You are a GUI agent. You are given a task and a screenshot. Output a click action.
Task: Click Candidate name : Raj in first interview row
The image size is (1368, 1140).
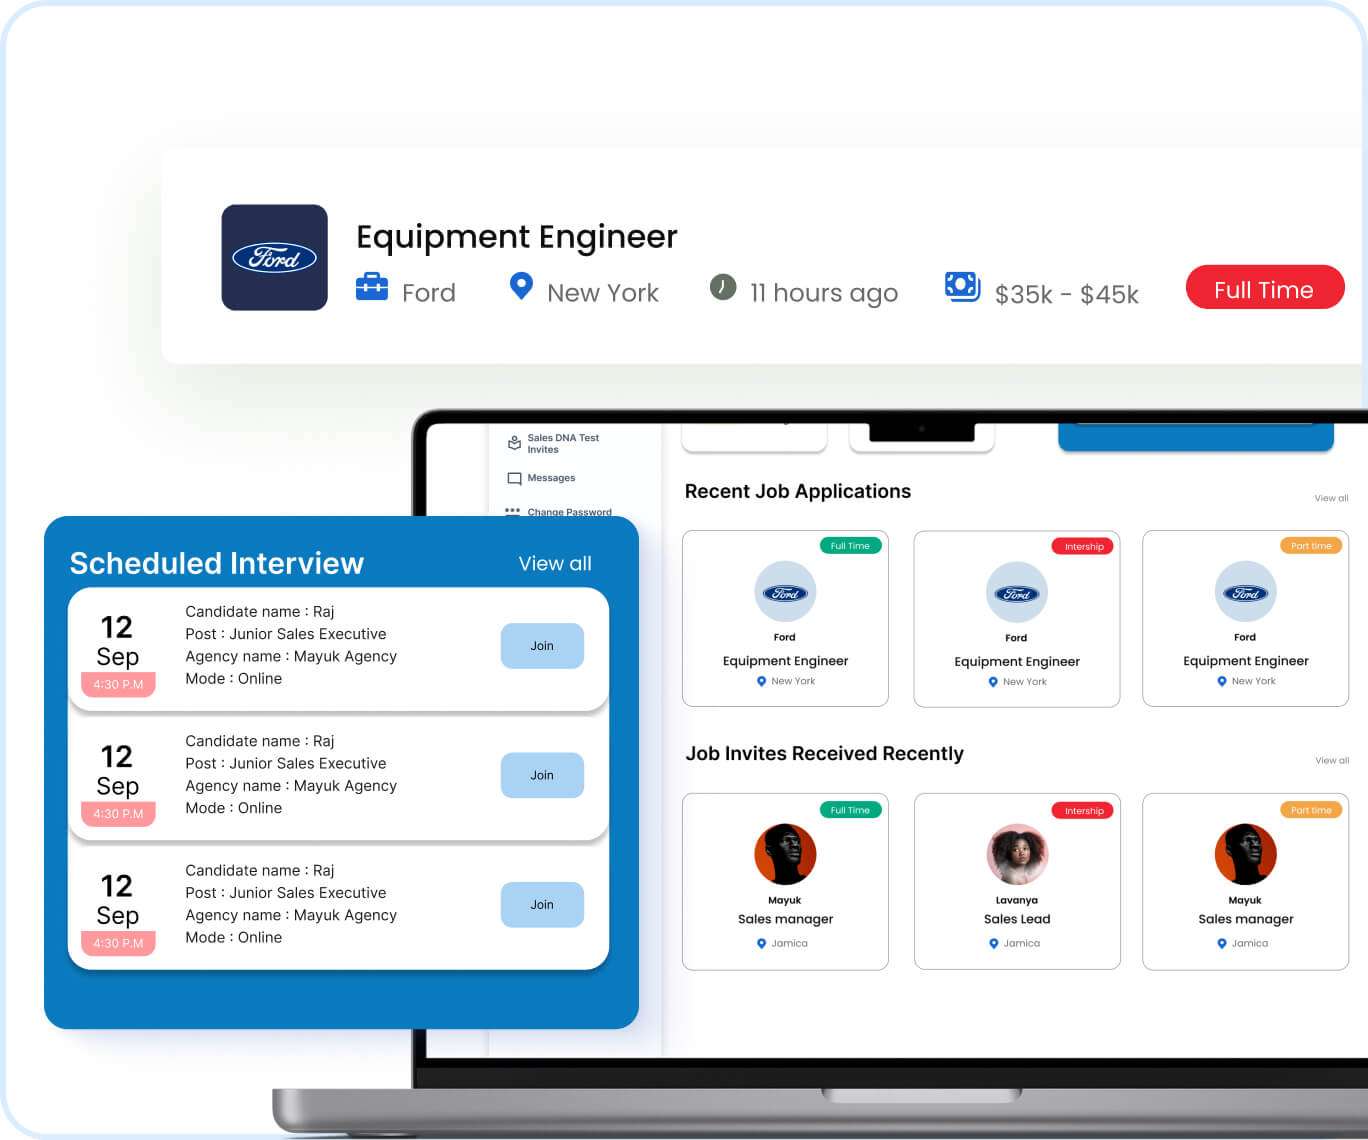click(260, 612)
